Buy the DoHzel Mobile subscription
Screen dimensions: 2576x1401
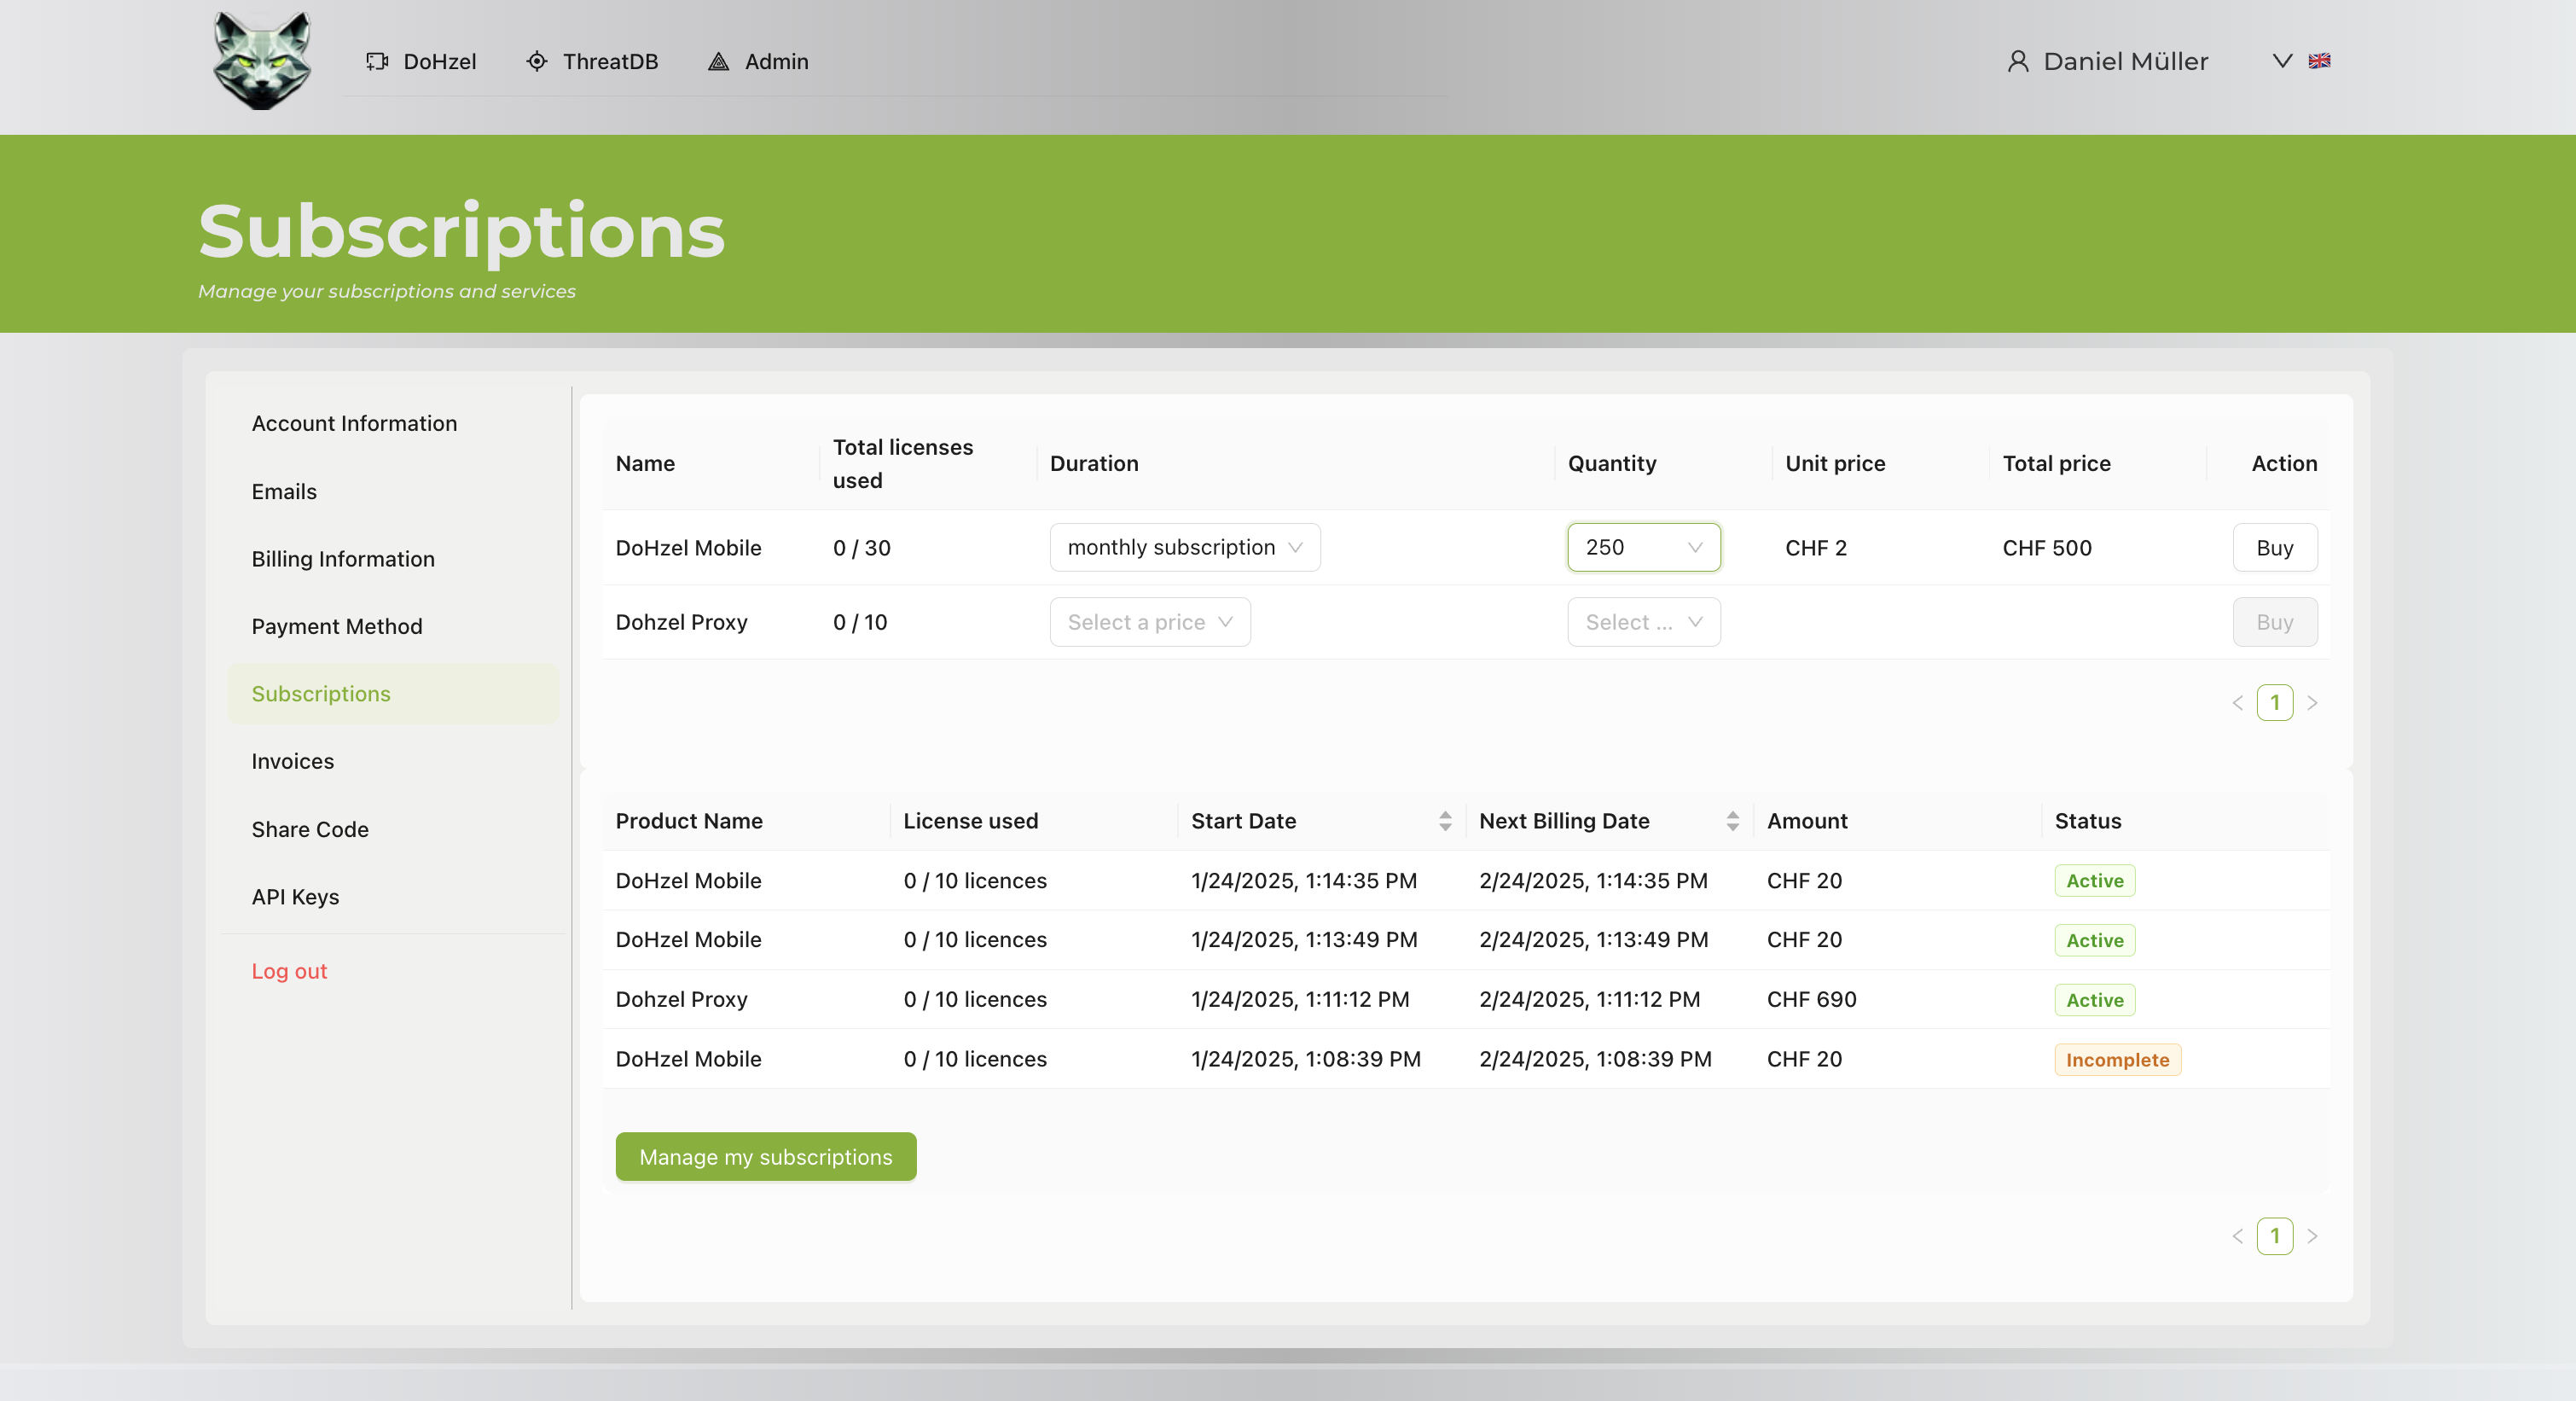pos(2275,547)
